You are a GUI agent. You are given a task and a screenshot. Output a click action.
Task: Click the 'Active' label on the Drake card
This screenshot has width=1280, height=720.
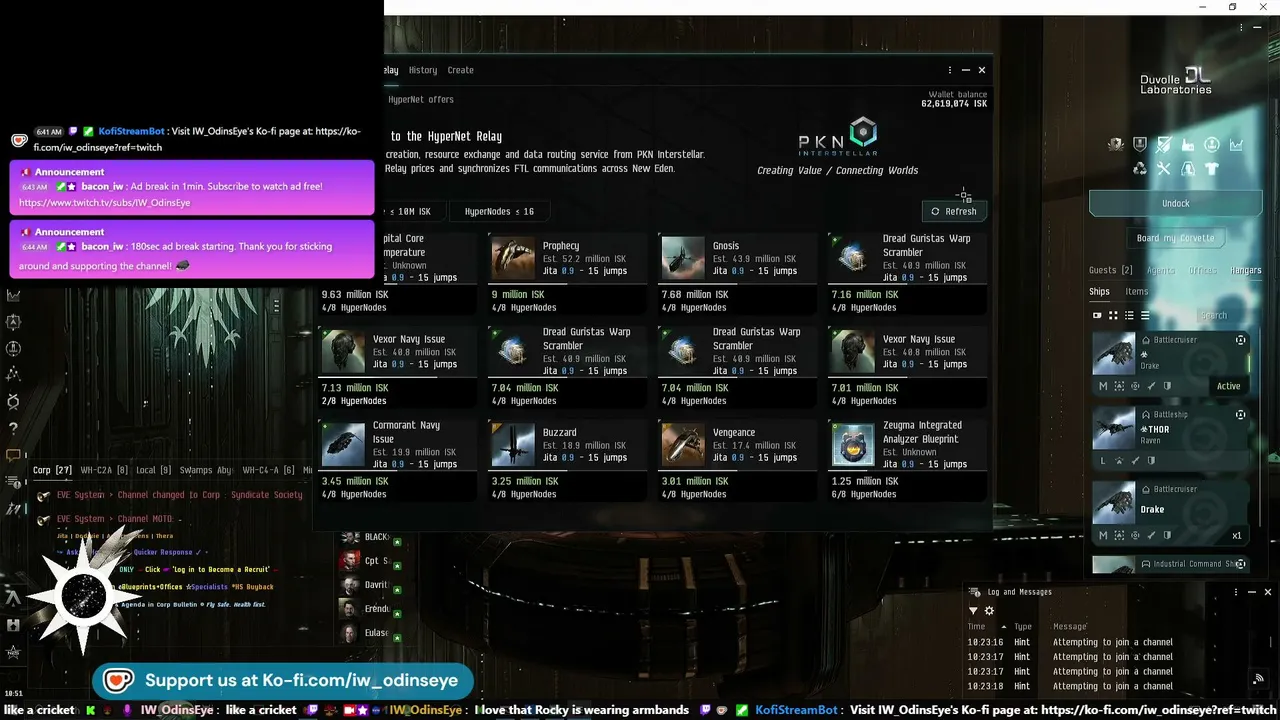click(x=1228, y=386)
